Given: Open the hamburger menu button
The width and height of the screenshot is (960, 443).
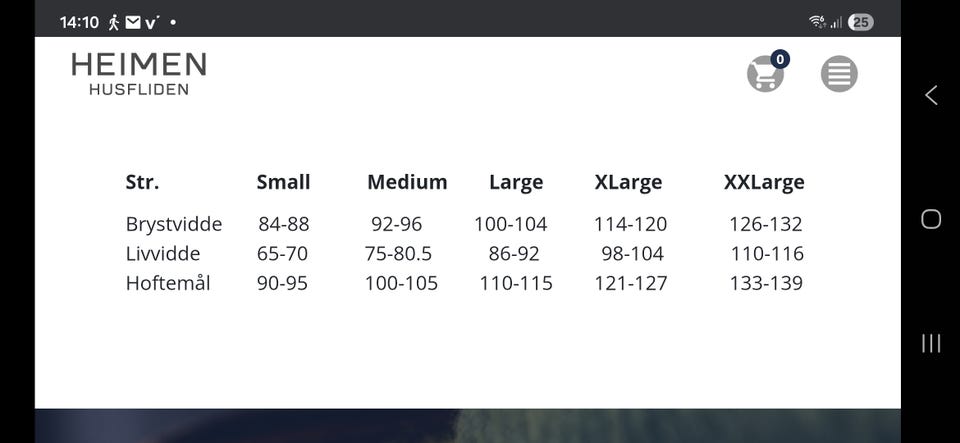Looking at the screenshot, I should (839, 74).
